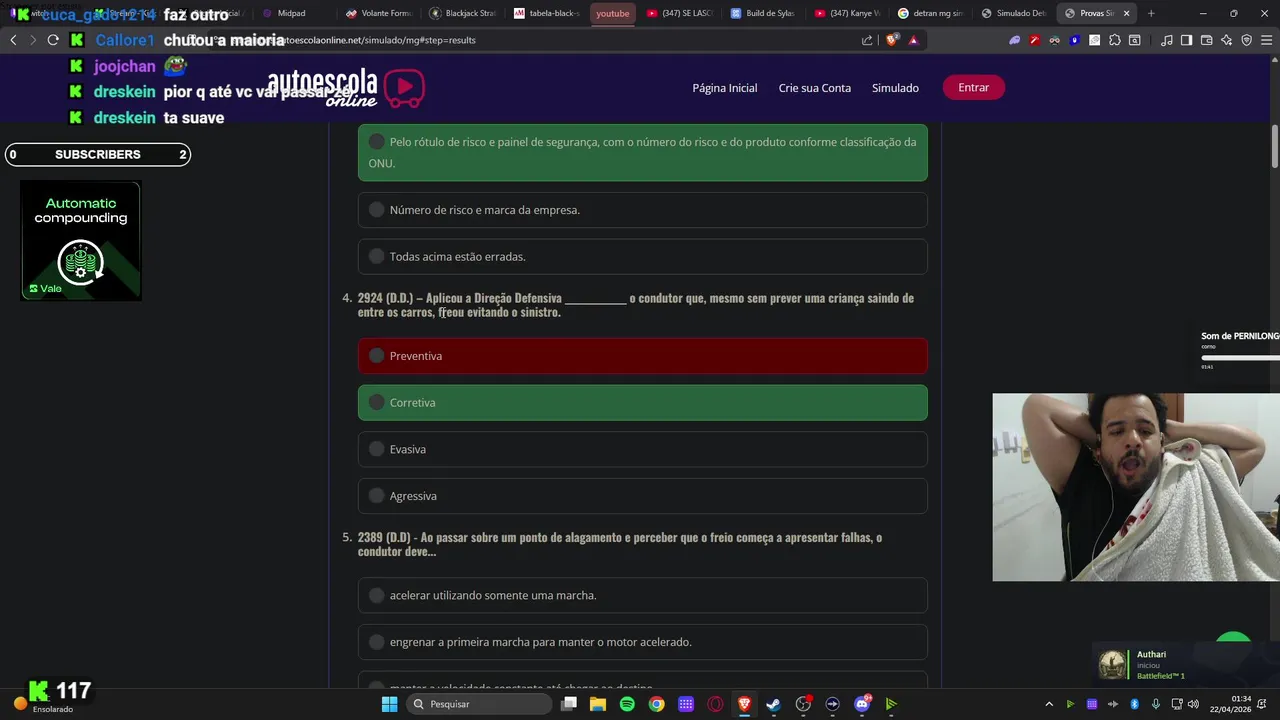The height and width of the screenshot is (720, 1280).
Task: Switch to 'Simulado Detr' tab
Action: tap(1014, 13)
